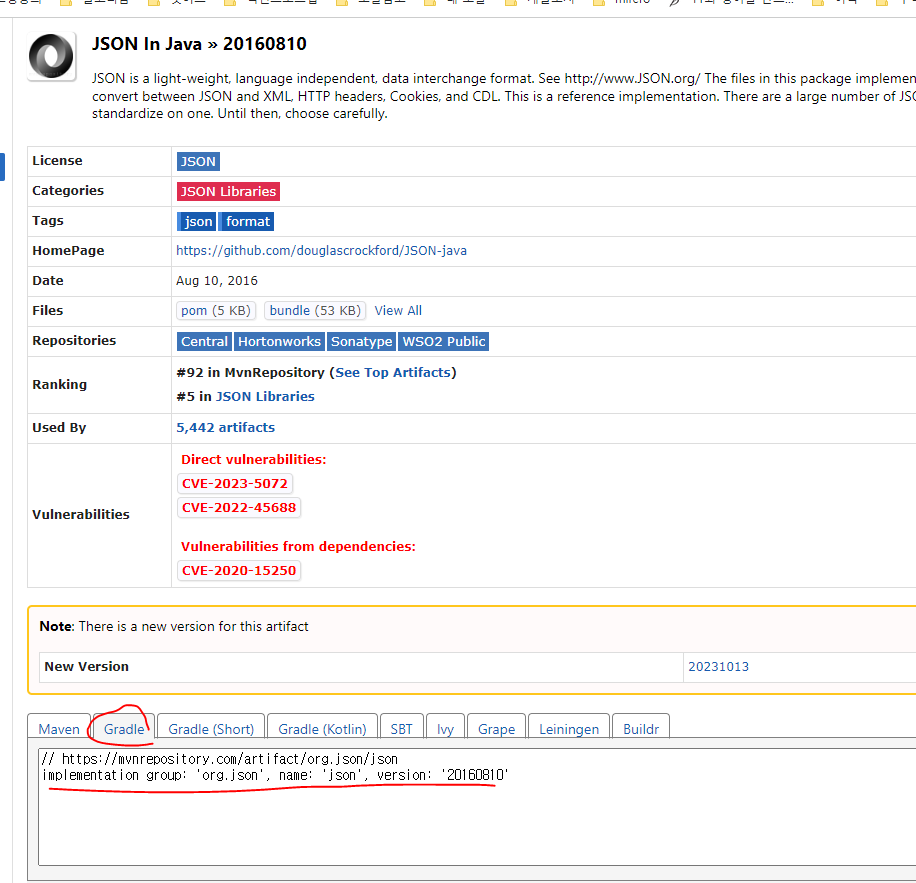The height and width of the screenshot is (883, 916).
Task: Click Vulnerabilities from dependencies heading
Action: coord(298,547)
